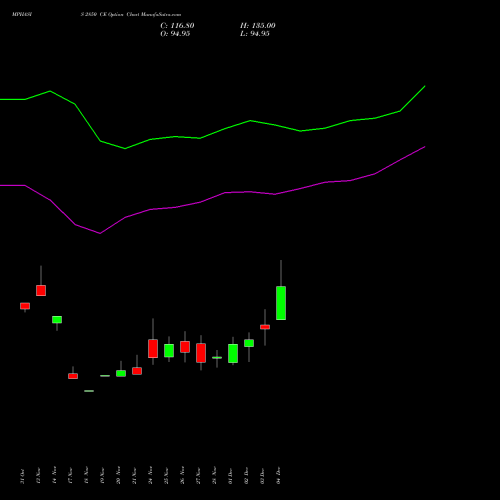Click the open price value O: 94.95
This screenshot has height=500, width=500.
[x=175, y=34]
